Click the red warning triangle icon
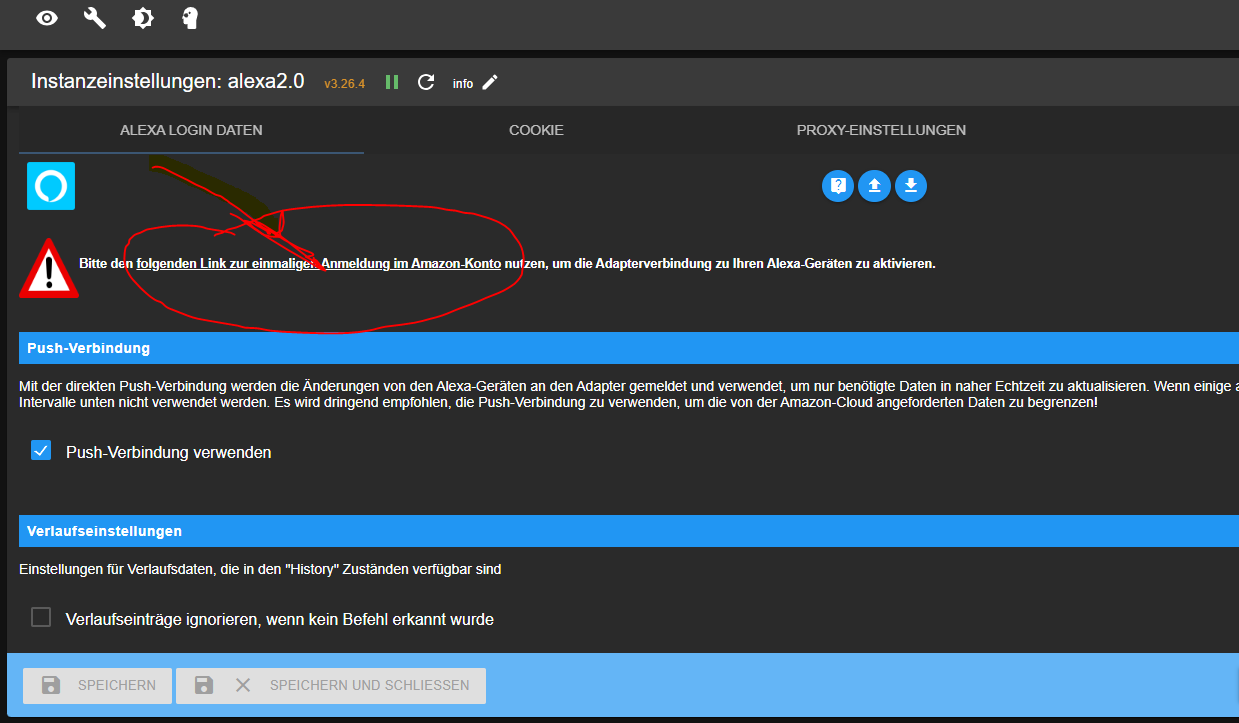1239x723 pixels. pos(48,268)
